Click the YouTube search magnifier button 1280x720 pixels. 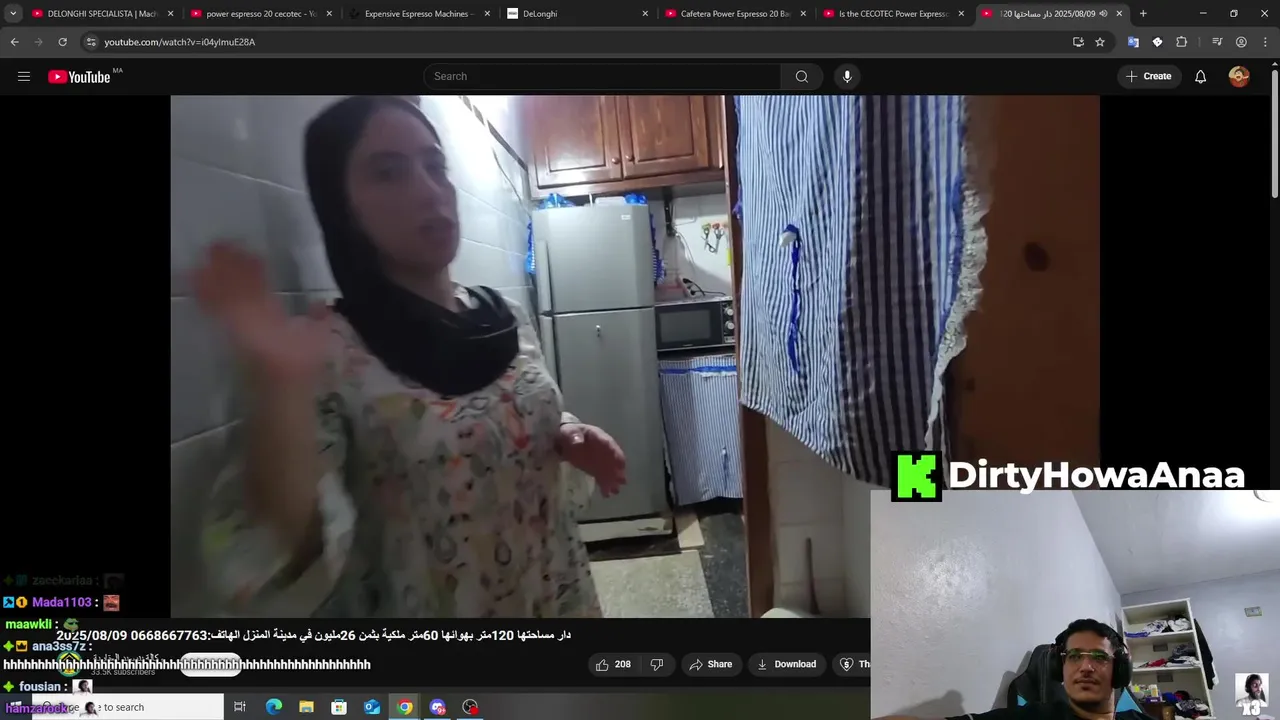pos(802,77)
